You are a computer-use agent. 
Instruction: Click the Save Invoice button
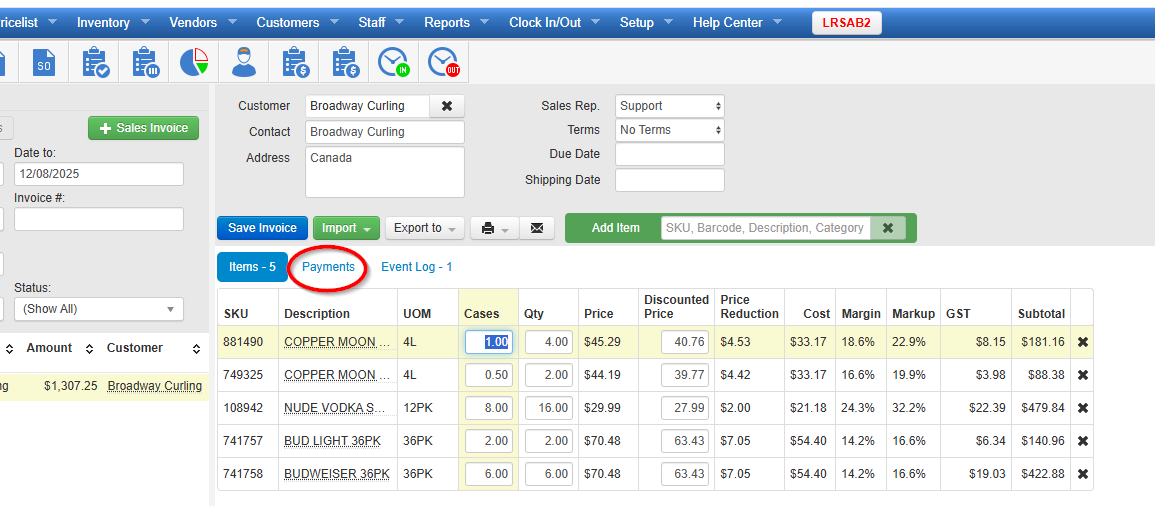[261, 228]
